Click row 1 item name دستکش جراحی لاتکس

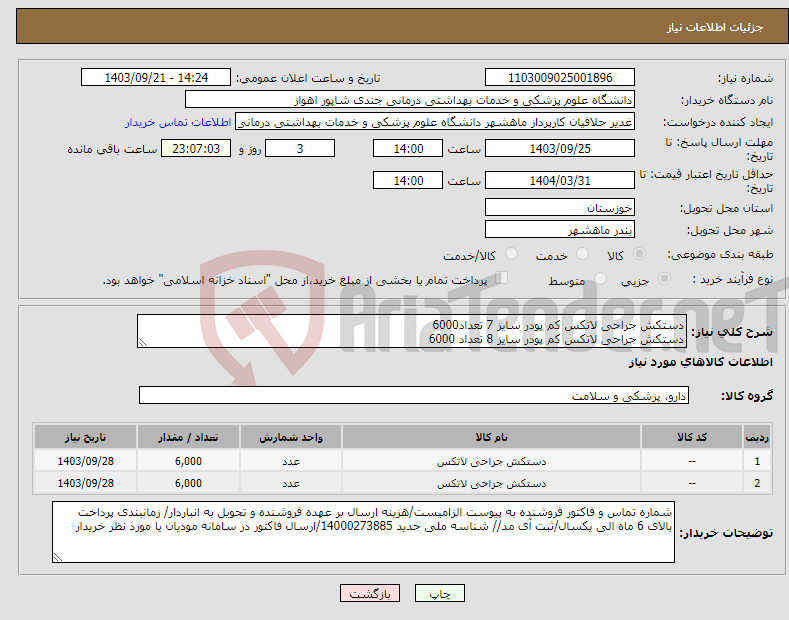(x=491, y=461)
